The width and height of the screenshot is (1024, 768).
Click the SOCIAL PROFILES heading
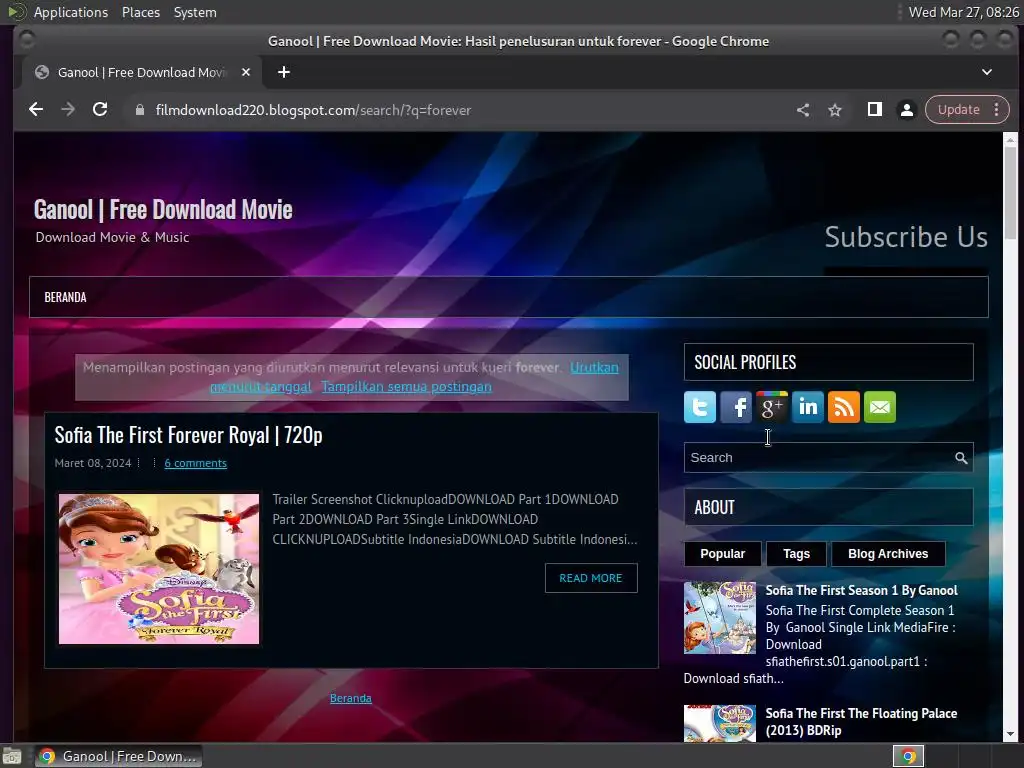coord(745,362)
